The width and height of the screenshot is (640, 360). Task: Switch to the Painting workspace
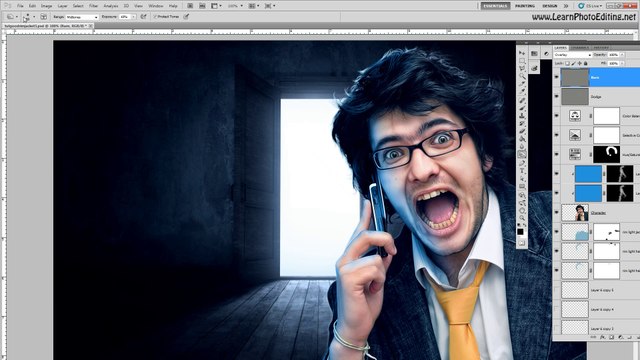(x=525, y=6)
